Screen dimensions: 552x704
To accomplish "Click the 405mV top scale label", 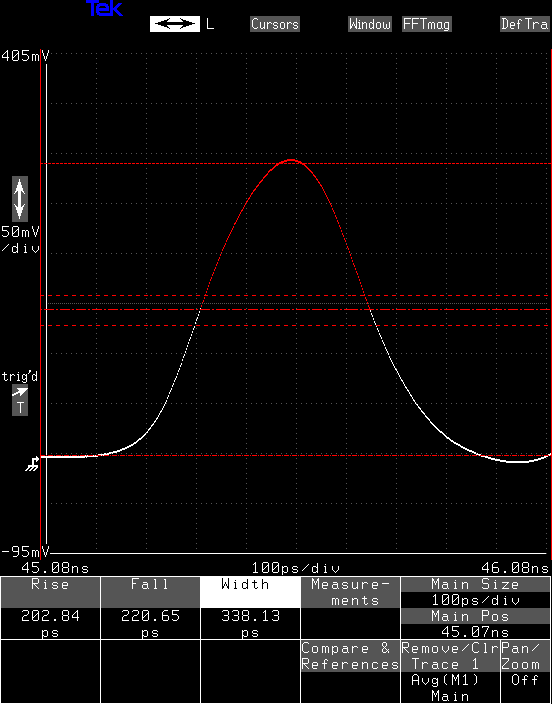I will coord(25,56).
